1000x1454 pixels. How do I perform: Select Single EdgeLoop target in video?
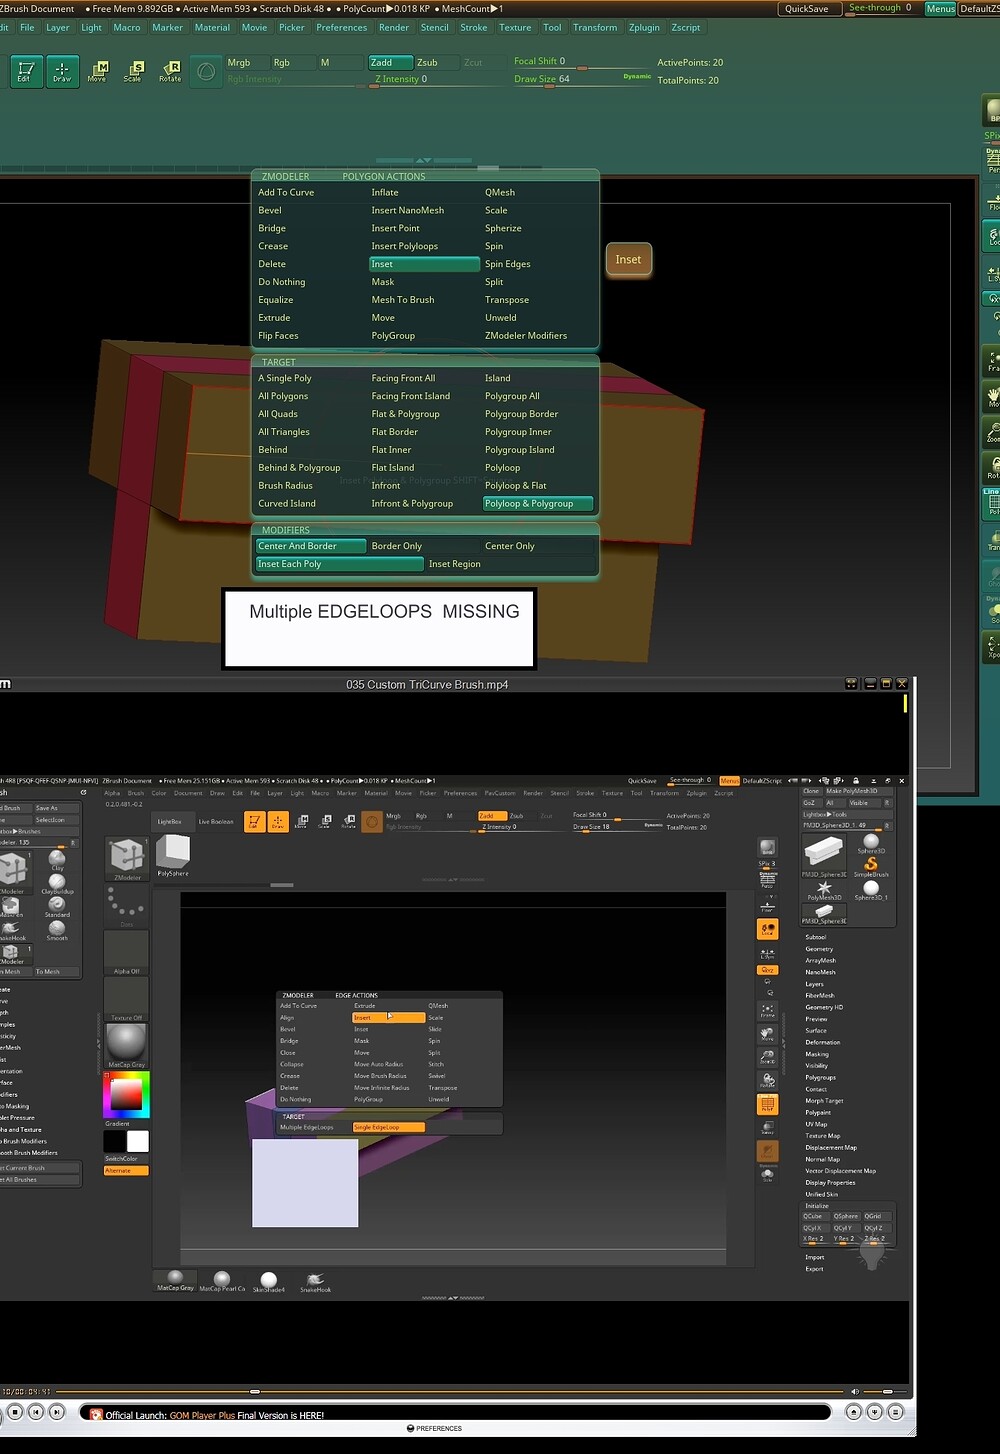pyautogui.click(x=388, y=1127)
